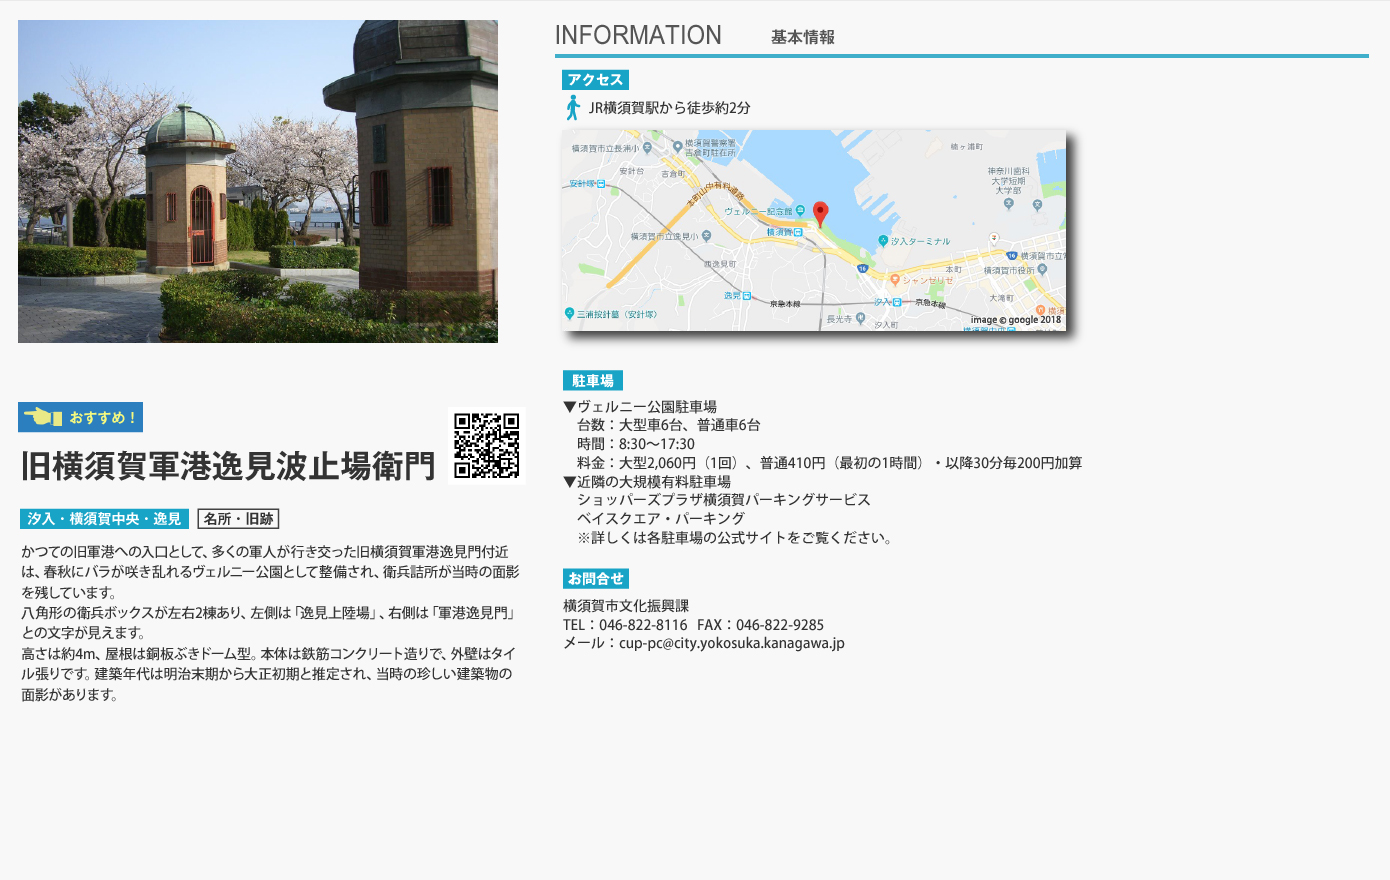Image resolution: width=1390 pixels, height=880 pixels.
Task: Click ヴェルニー記念館 museum marker on map
Action: 800,211
